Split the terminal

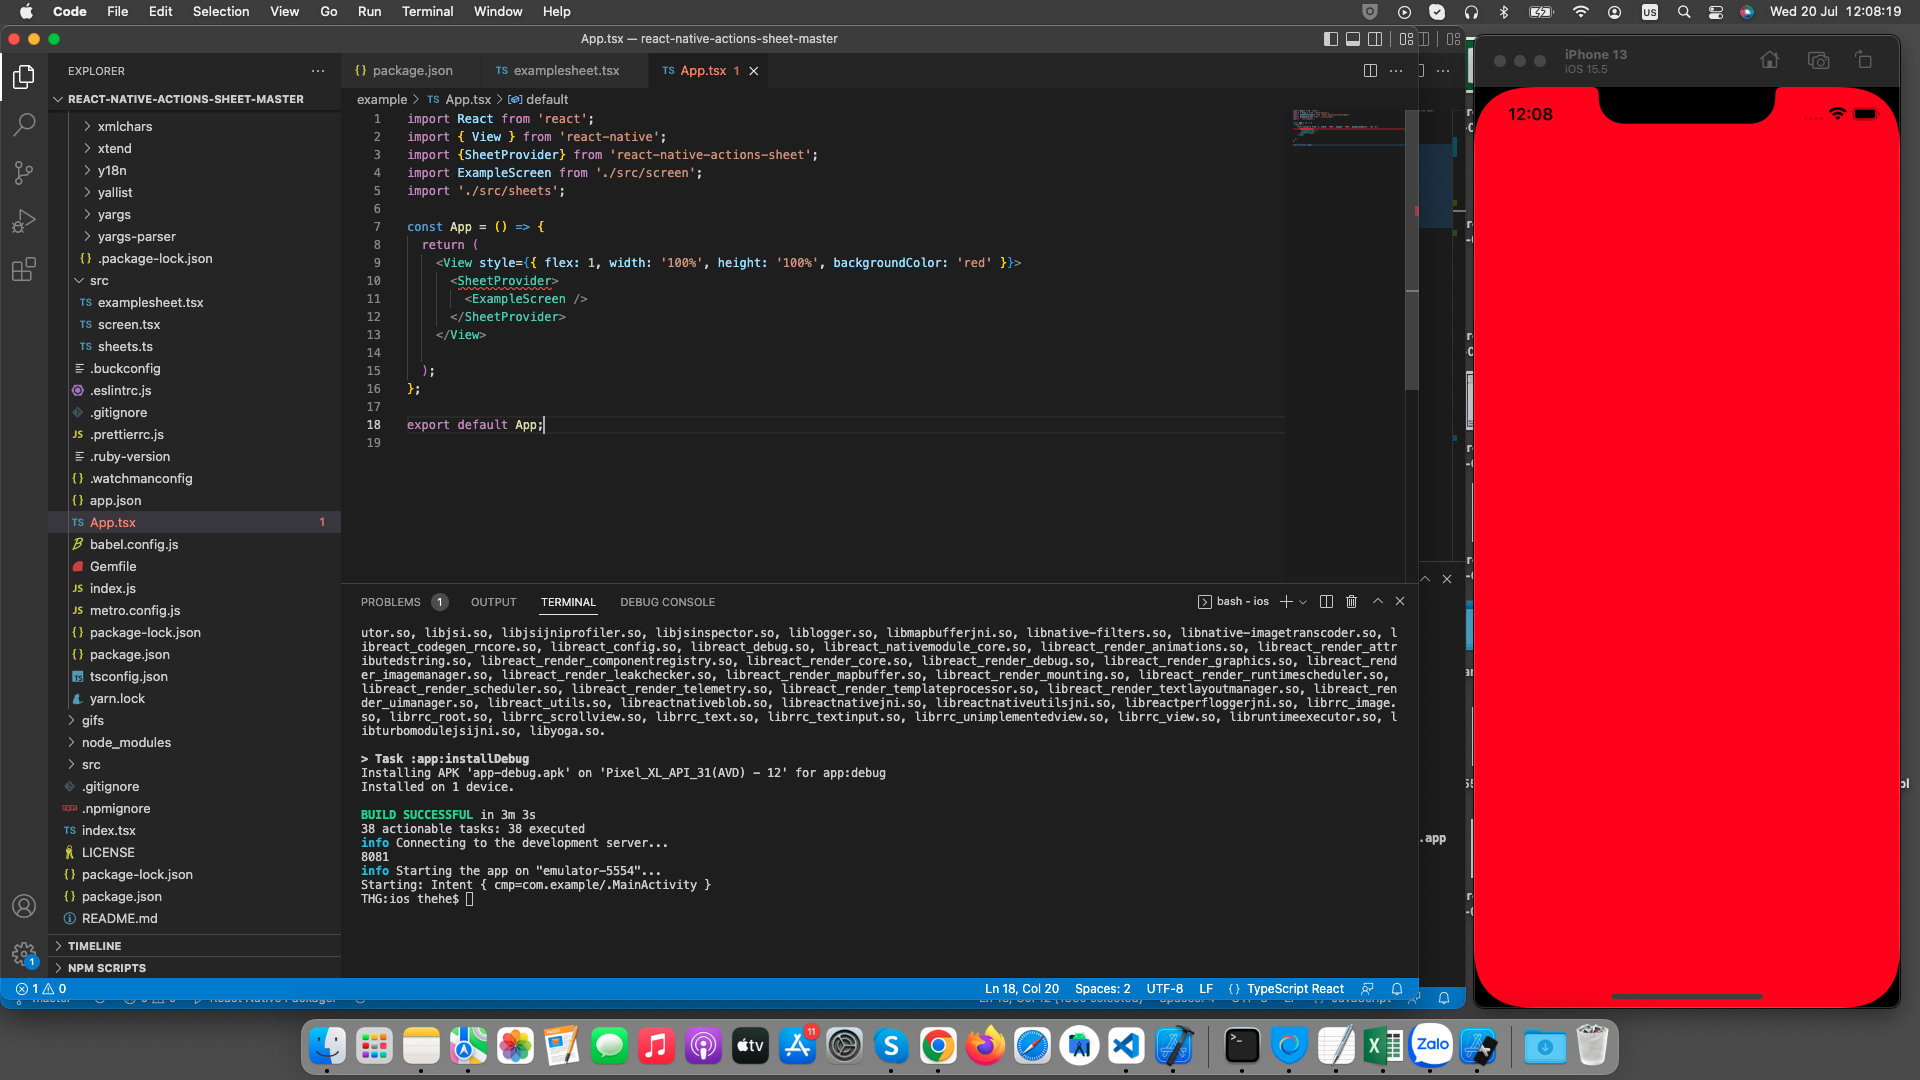tap(1325, 601)
